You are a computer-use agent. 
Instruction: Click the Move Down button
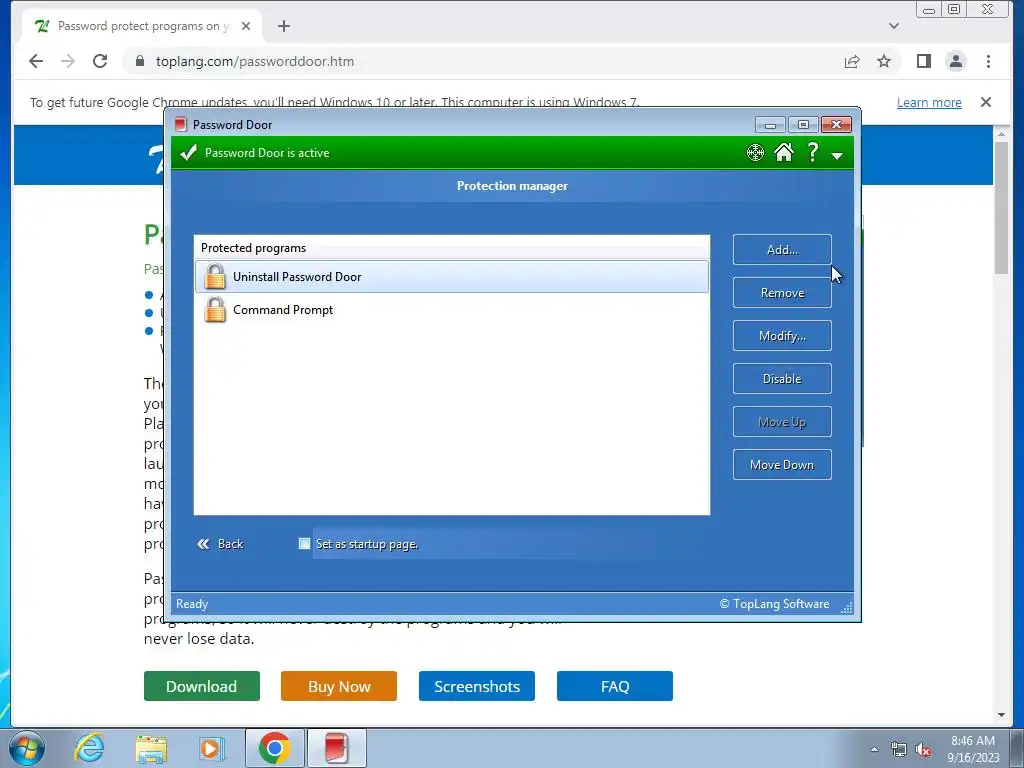pyautogui.click(x=782, y=465)
